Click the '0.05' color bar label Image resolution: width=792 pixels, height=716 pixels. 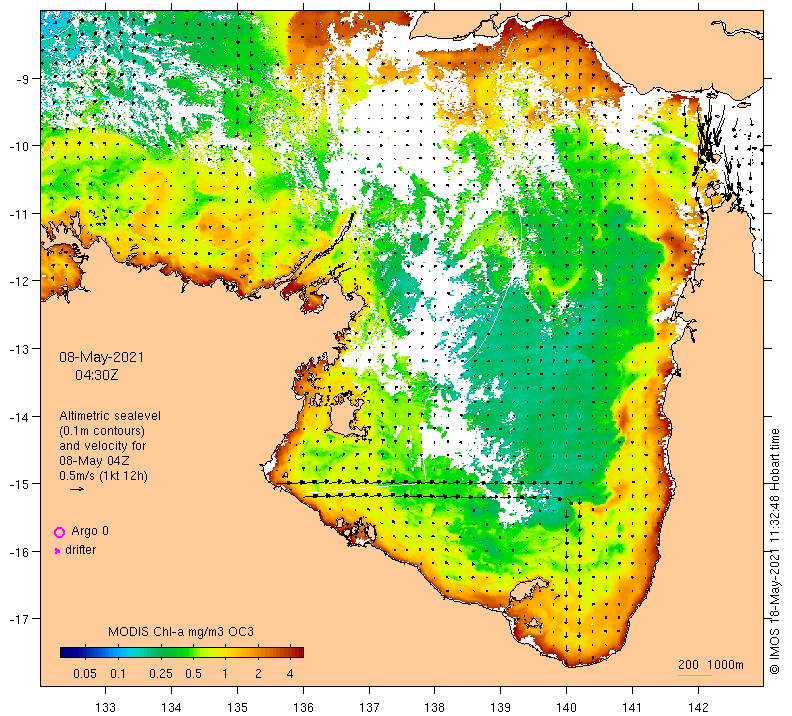[x=85, y=674]
